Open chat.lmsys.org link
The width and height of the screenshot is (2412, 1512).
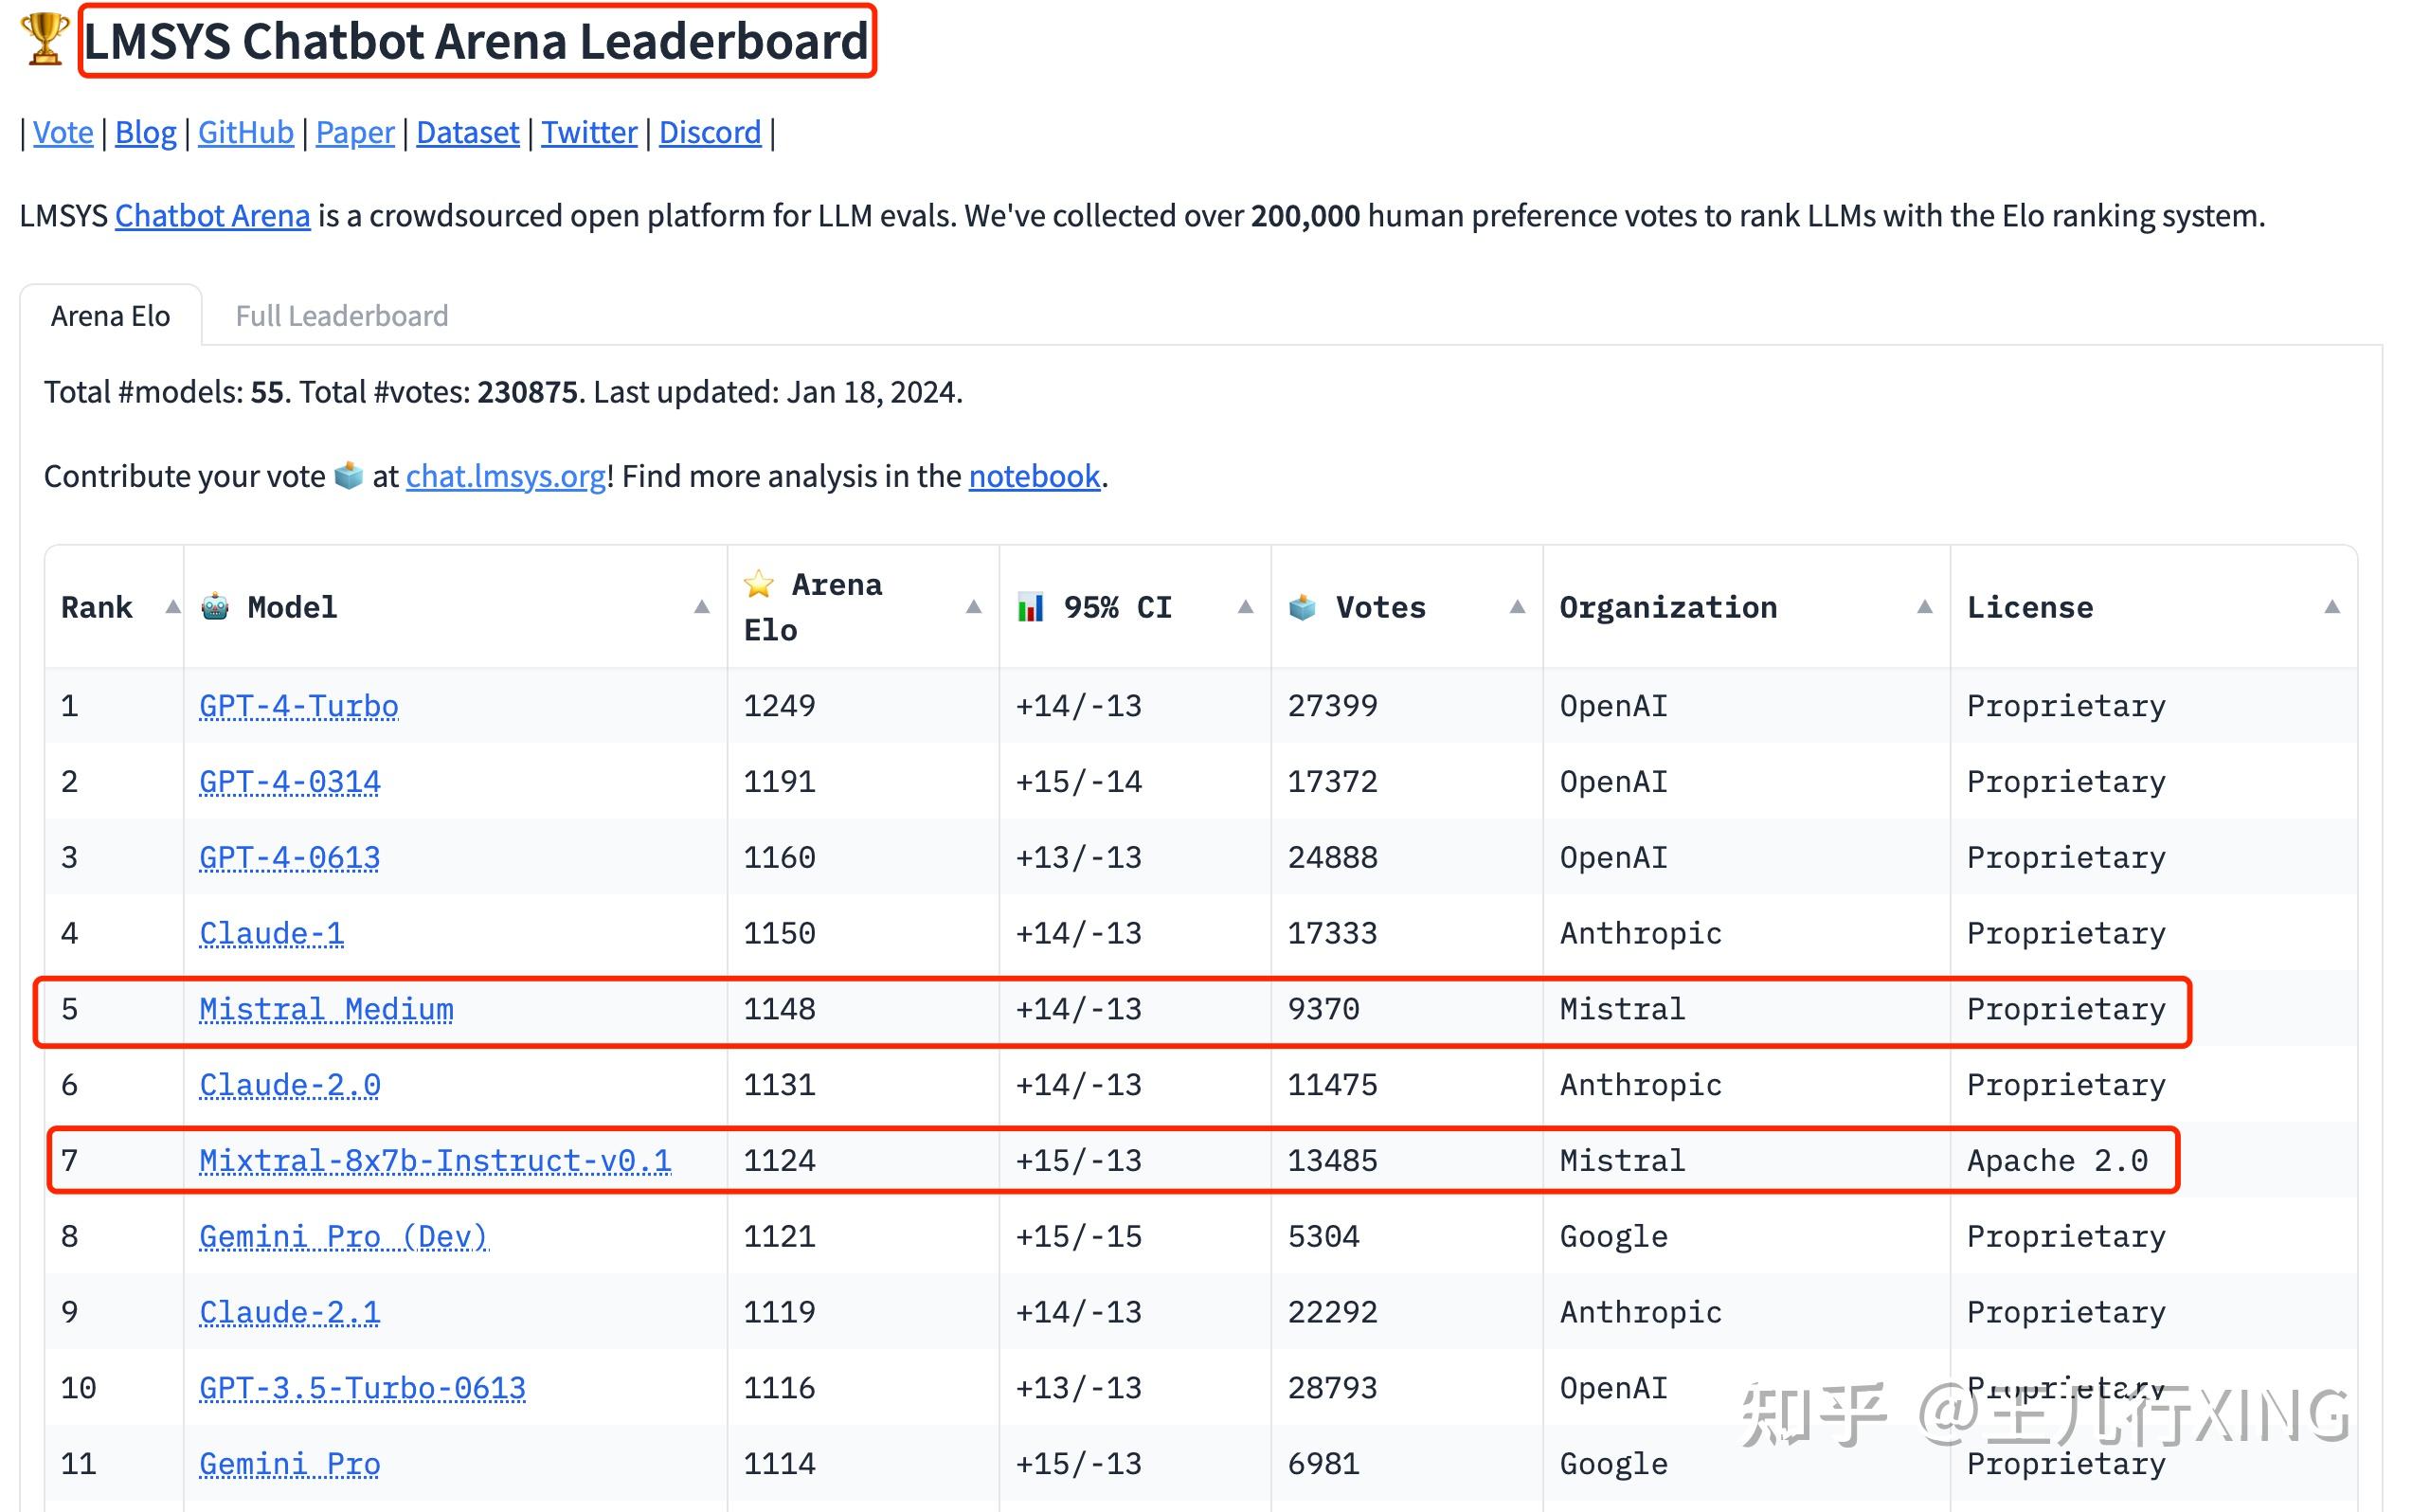pos(505,476)
